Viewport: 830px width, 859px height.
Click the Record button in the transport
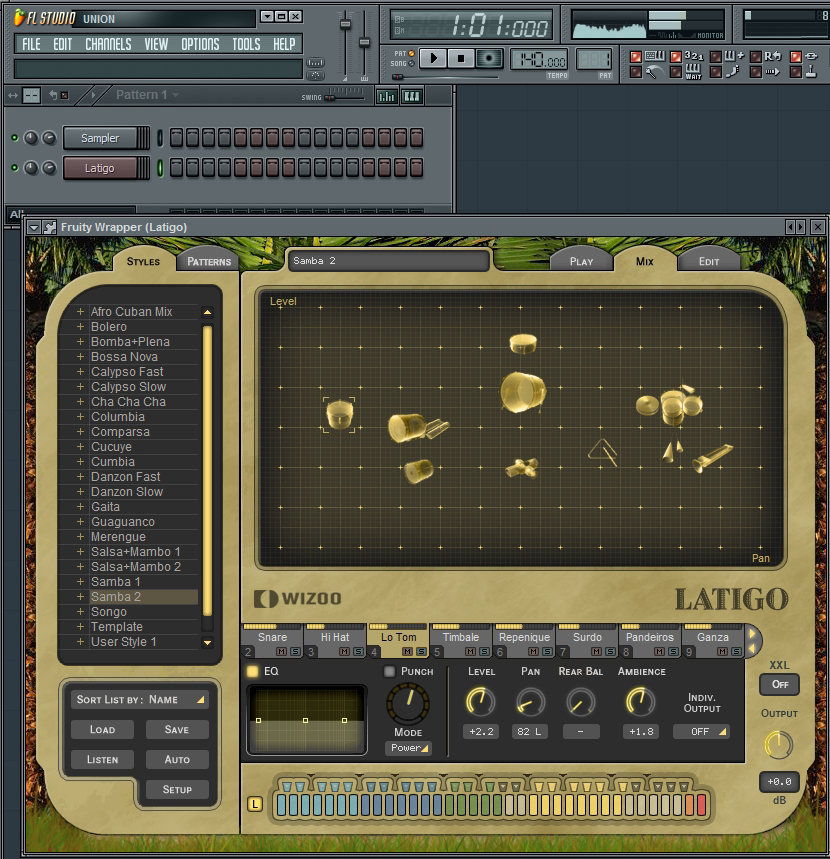click(x=489, y=59)
